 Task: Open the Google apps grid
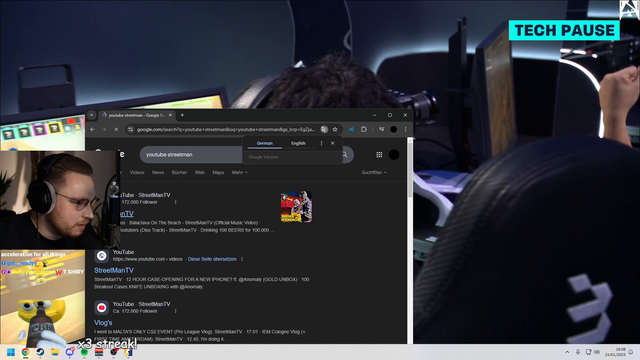[x=379, y=155]
